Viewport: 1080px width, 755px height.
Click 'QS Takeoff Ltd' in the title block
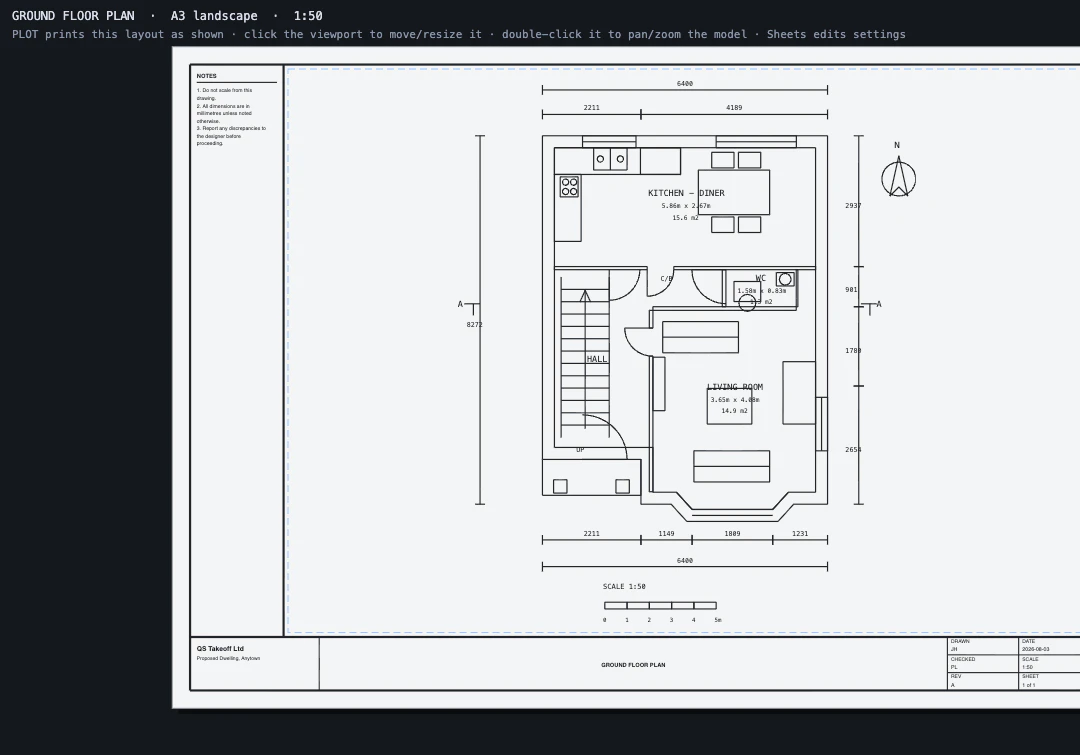coord(220,648)
